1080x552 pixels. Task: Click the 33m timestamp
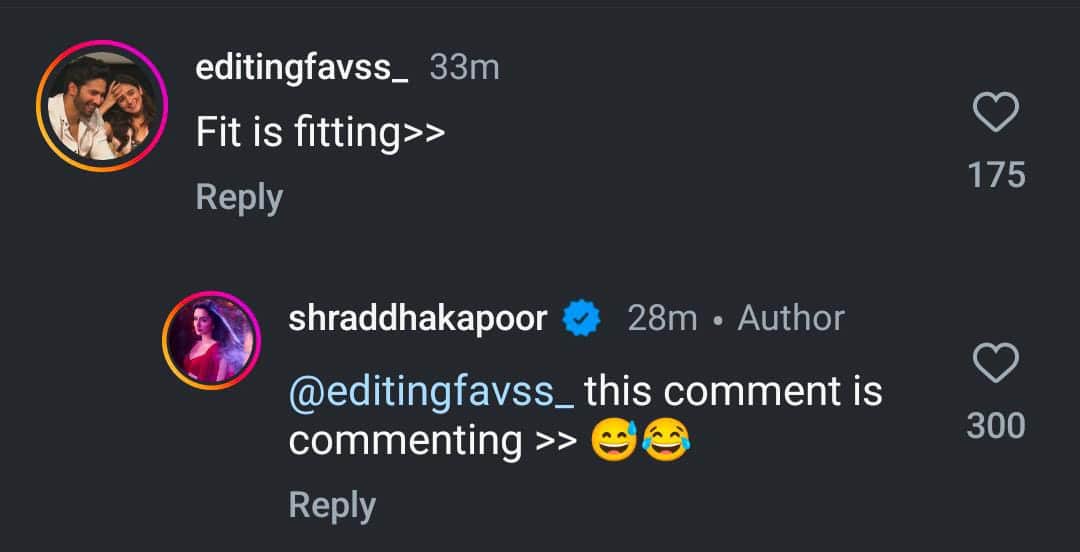pos(464,68)
